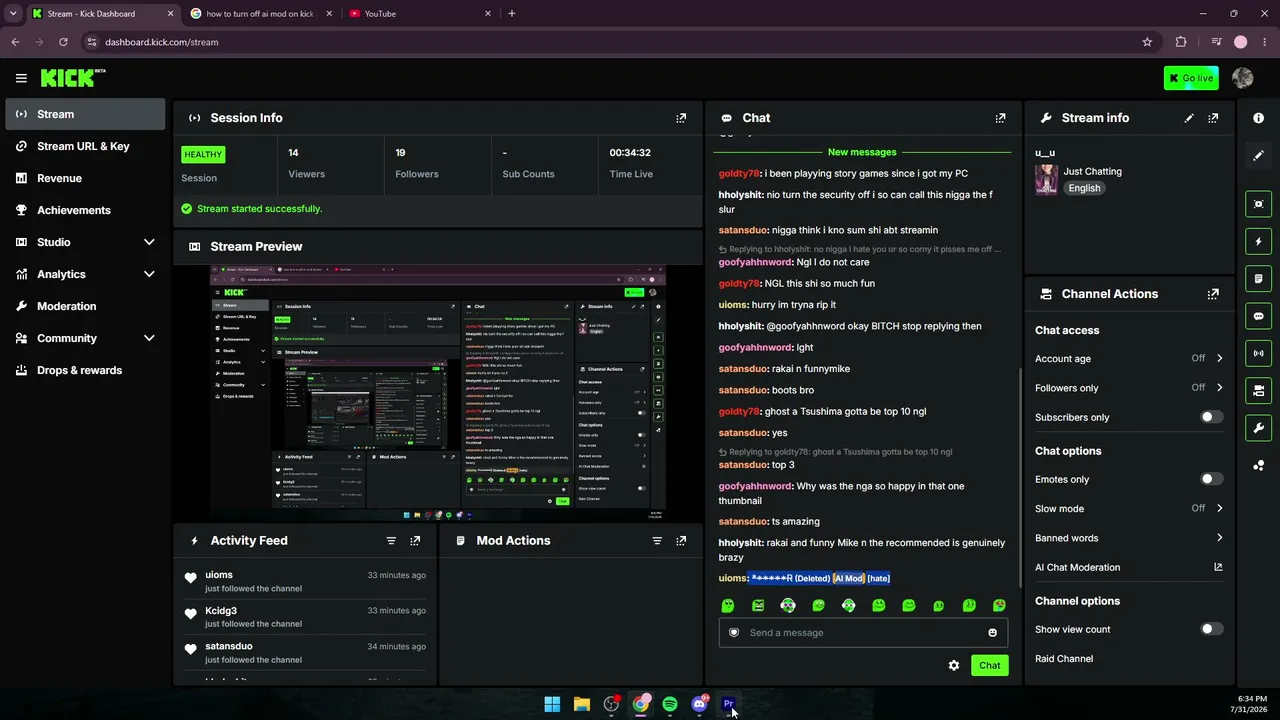Click the chat panel scrollbar
Image resolution: width=1280 pixels, height=720 pixels.
tap(1020, 478)
